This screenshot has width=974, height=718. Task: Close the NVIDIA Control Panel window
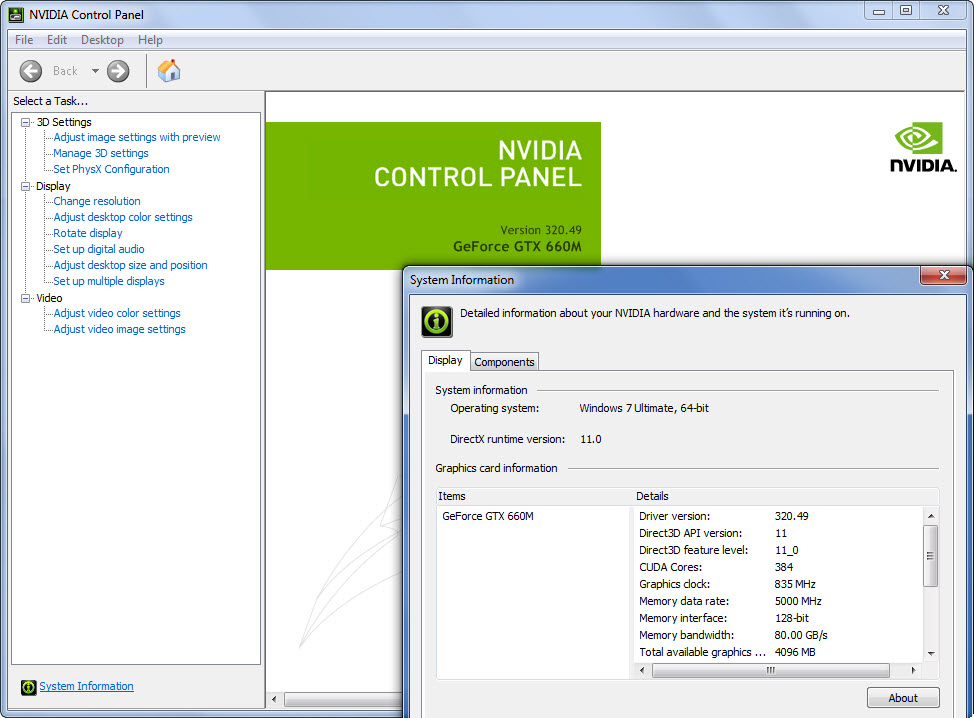(x=944, y=11)
